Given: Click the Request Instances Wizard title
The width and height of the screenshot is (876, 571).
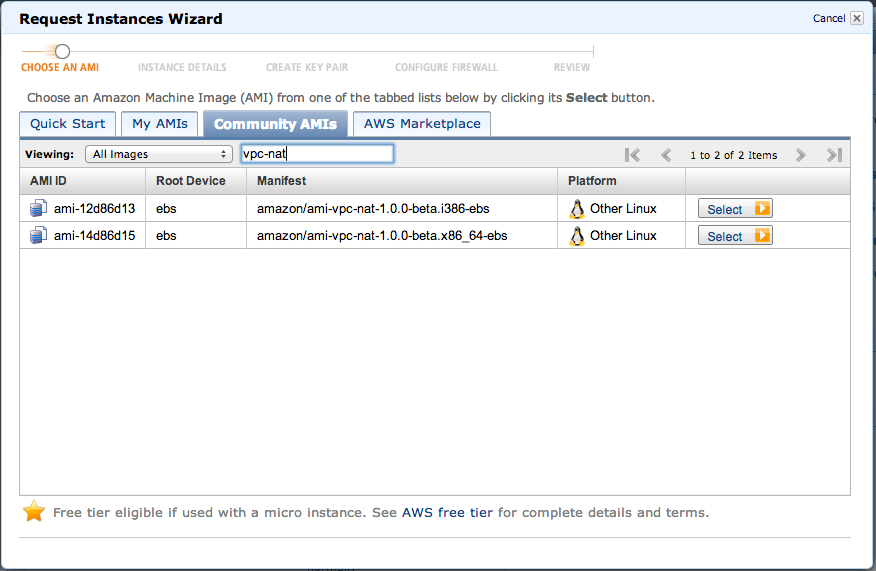Looking at the screenshot, I should click(x=121, y=18).
